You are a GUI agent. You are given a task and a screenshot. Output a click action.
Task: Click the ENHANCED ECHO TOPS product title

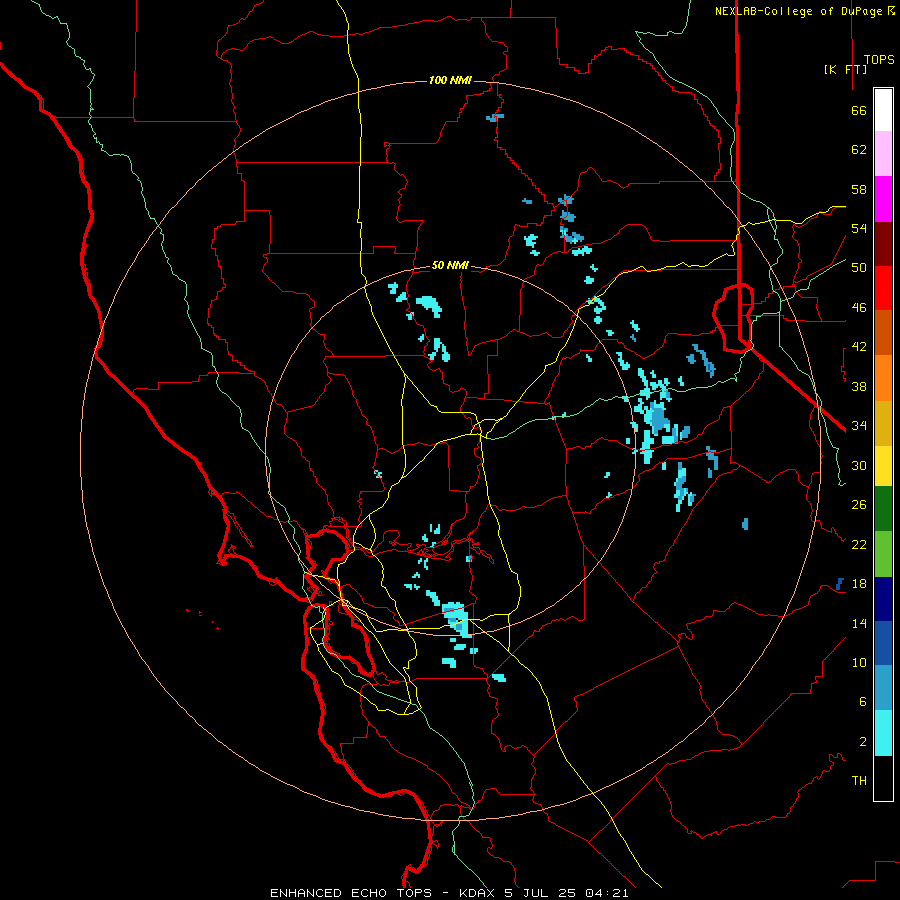(x=351, y=893)
